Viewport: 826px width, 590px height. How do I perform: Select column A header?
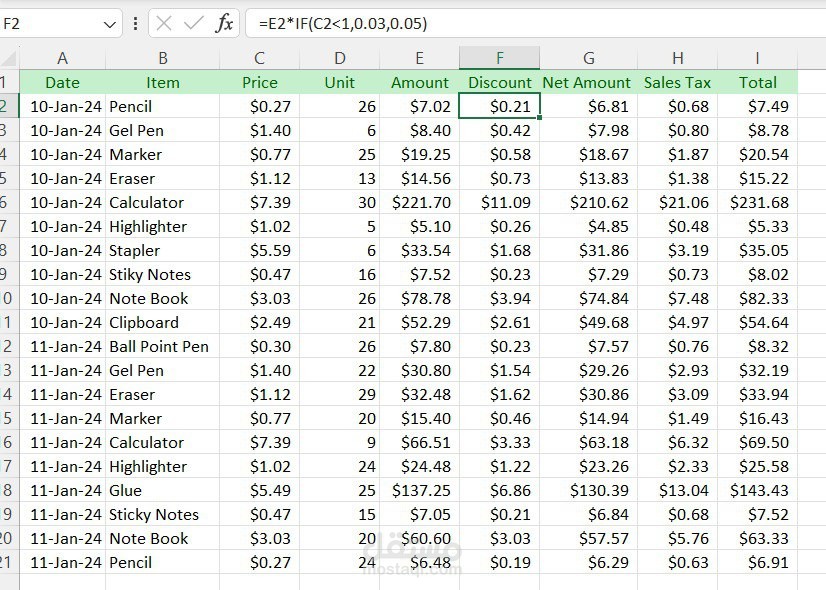pos(63,58)
